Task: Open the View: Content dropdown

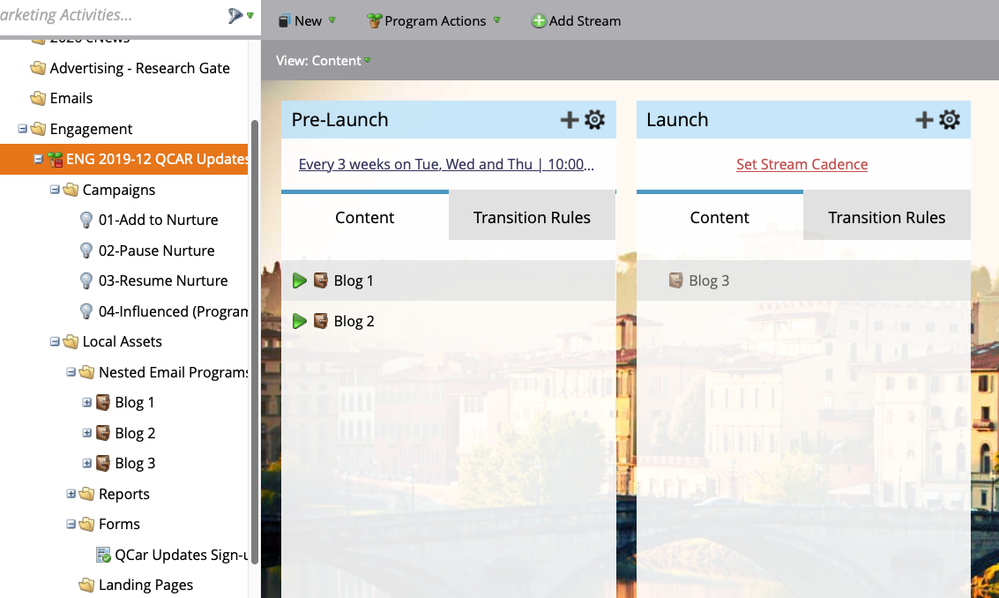Action: coord(323,61)
